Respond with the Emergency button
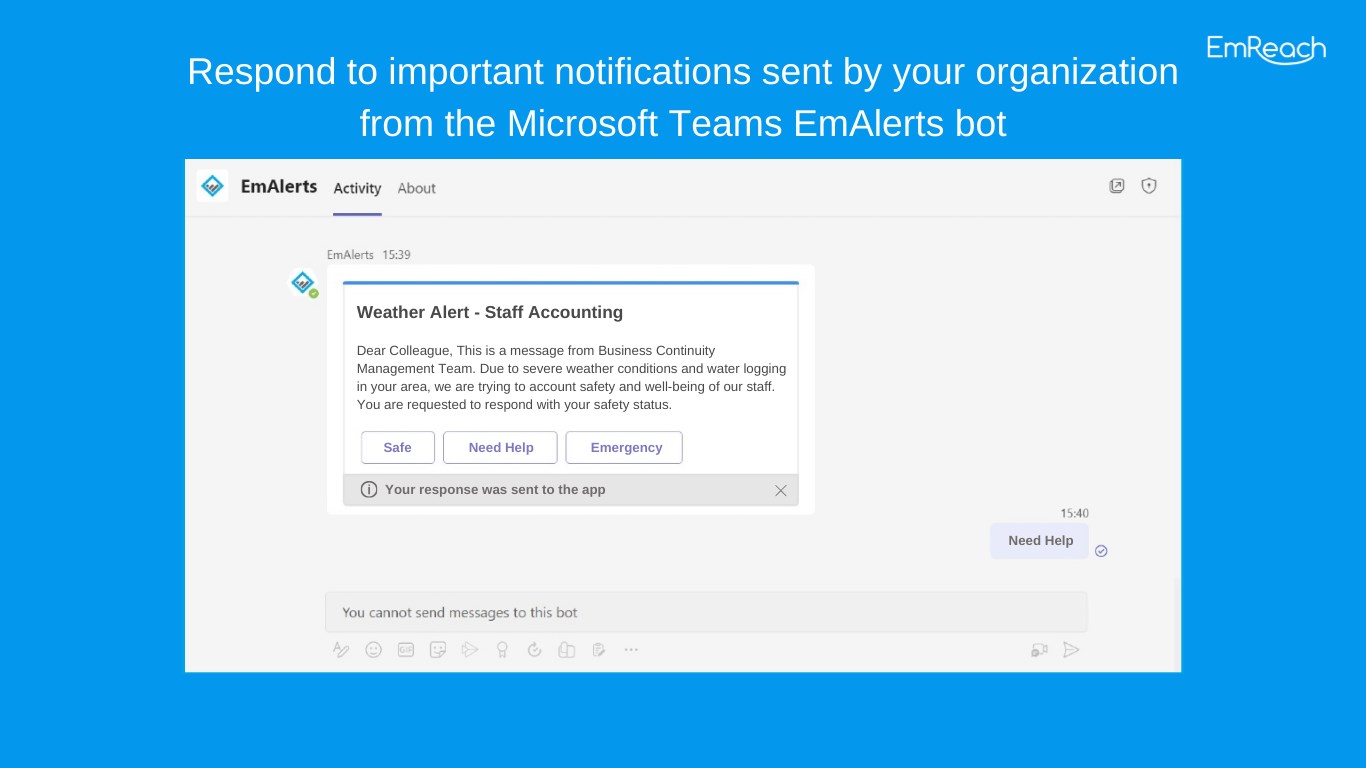The image size is (1366, 768). [x=624, y=448]
